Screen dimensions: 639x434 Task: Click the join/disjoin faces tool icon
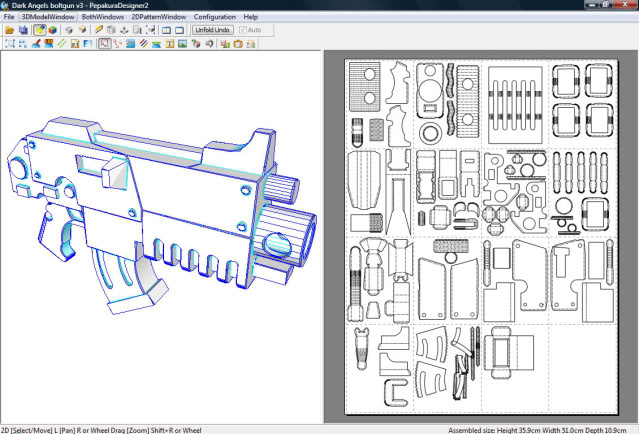click(119, 44)
